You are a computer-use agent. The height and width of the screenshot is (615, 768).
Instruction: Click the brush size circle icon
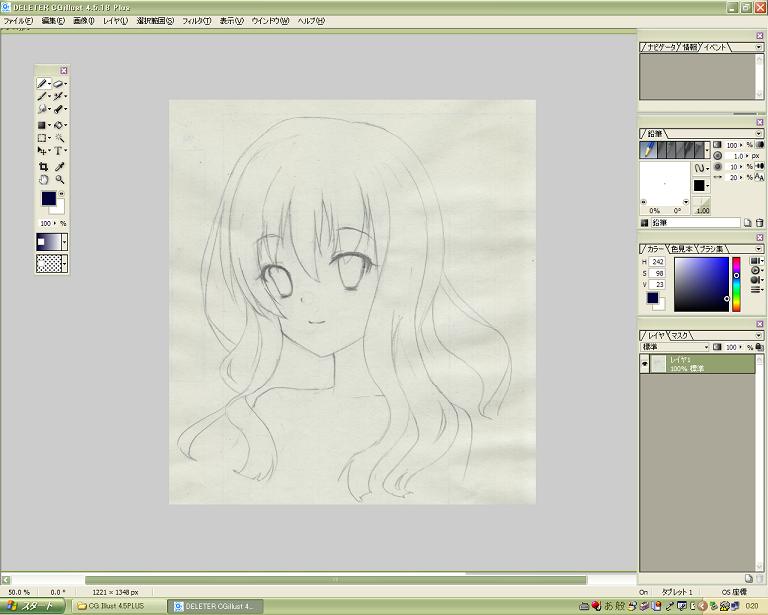[x=718, y=156]
